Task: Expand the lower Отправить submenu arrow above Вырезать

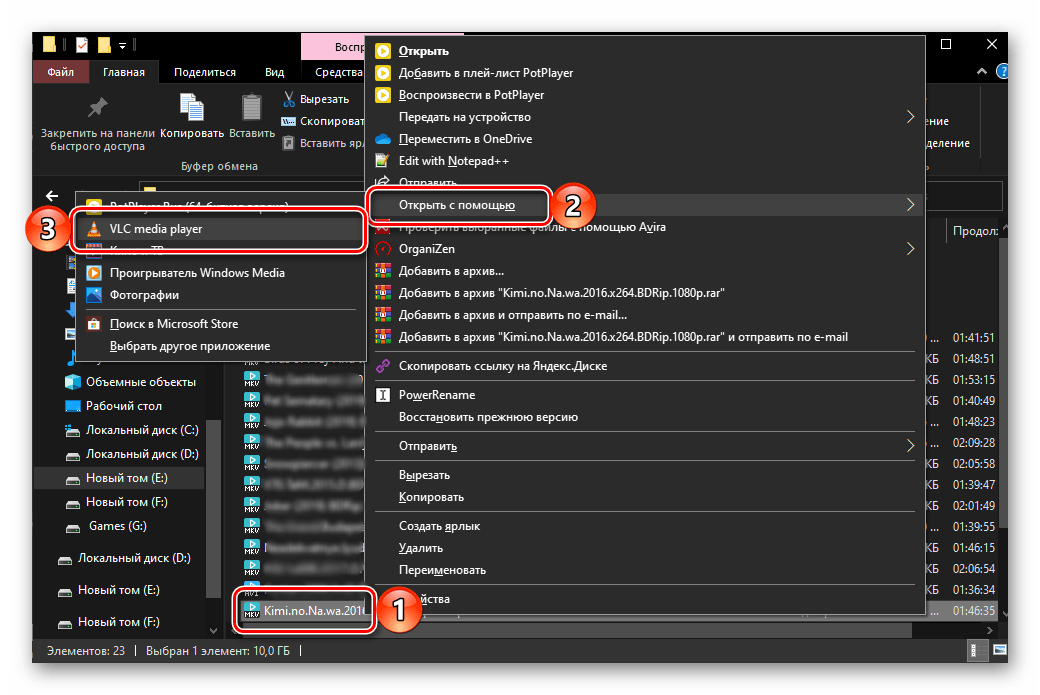Action: click(x=910, y=446)
